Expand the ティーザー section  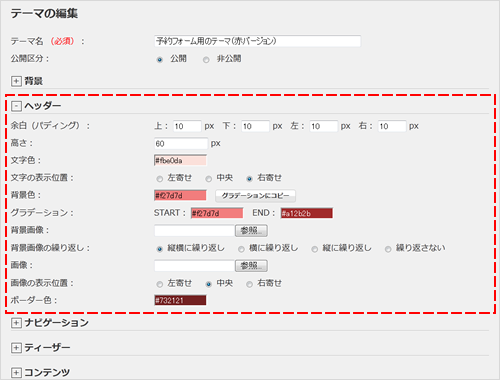16,348
